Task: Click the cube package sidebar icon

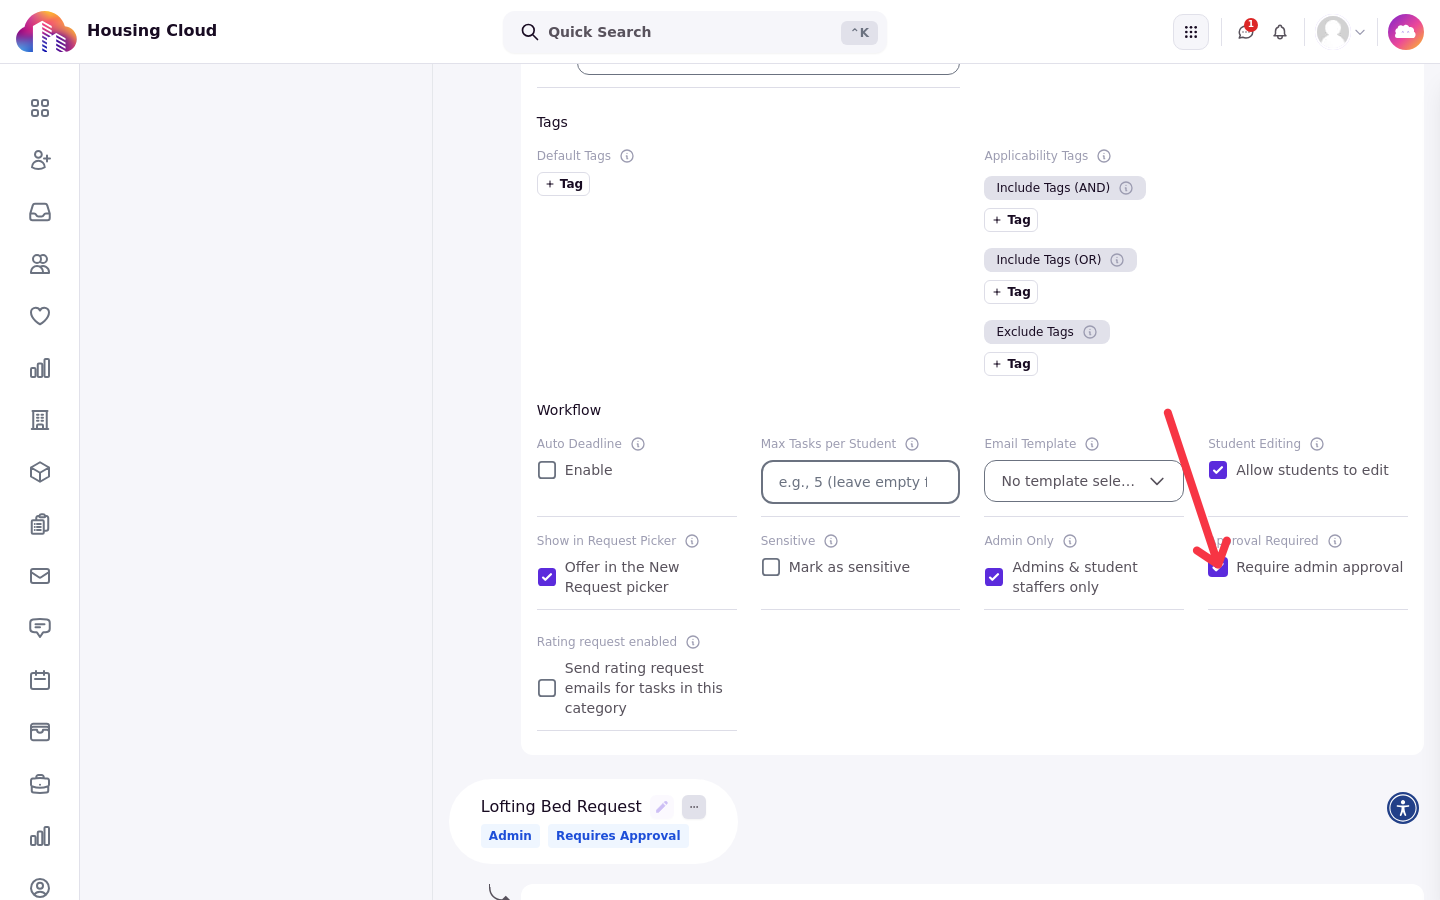Action: (40, 472)
